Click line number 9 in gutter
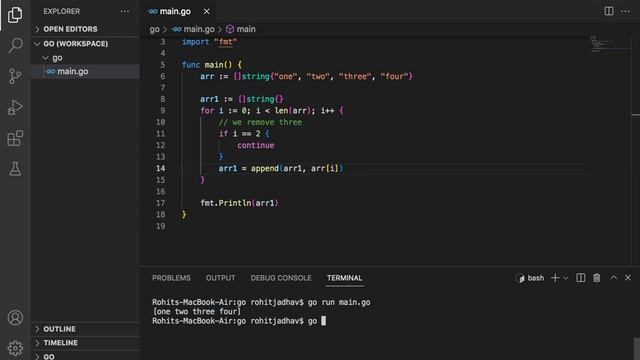 click(x=163, y=111)
